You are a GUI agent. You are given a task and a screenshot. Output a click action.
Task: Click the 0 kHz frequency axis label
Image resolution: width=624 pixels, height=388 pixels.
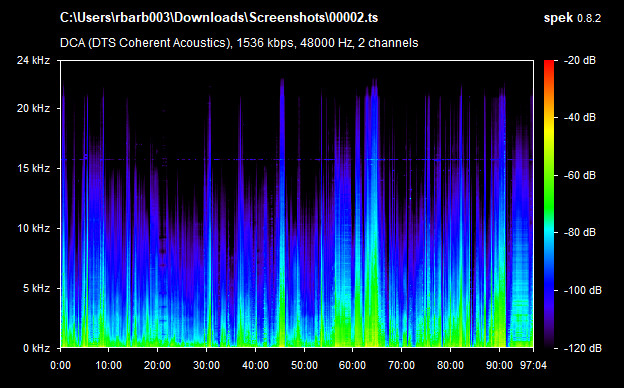point(36,348)
